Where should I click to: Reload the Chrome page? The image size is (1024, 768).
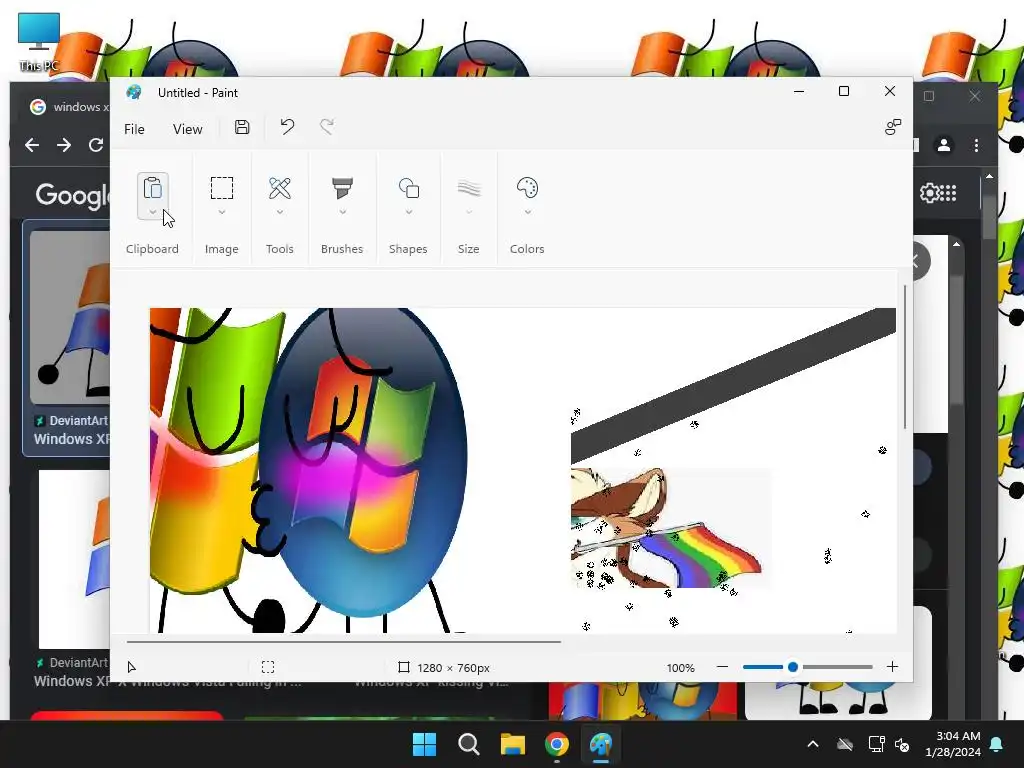tap(96, 145)
